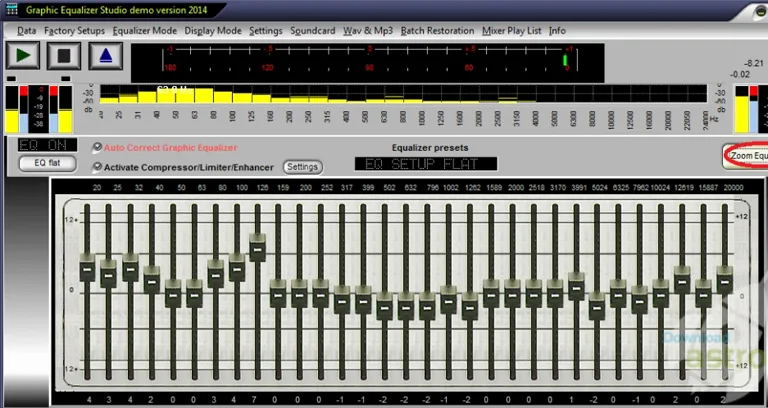Open compressor Settings button
This screenshot has height=408, width=768.
(303, 167)
